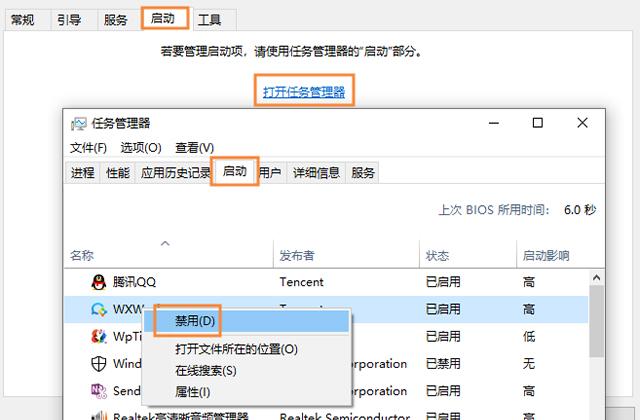Click the Realtek Semiconductor publisher cell
This screenshot has width=640, height=420.
(345, 416)
